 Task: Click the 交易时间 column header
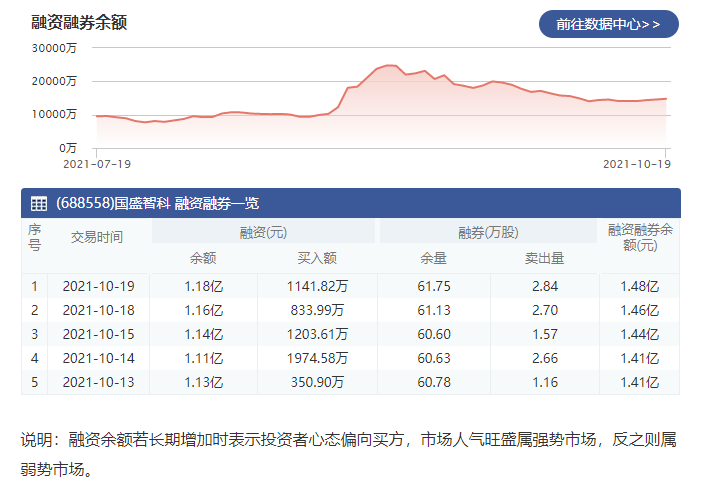pyautogui.click(x=97, y=237)
